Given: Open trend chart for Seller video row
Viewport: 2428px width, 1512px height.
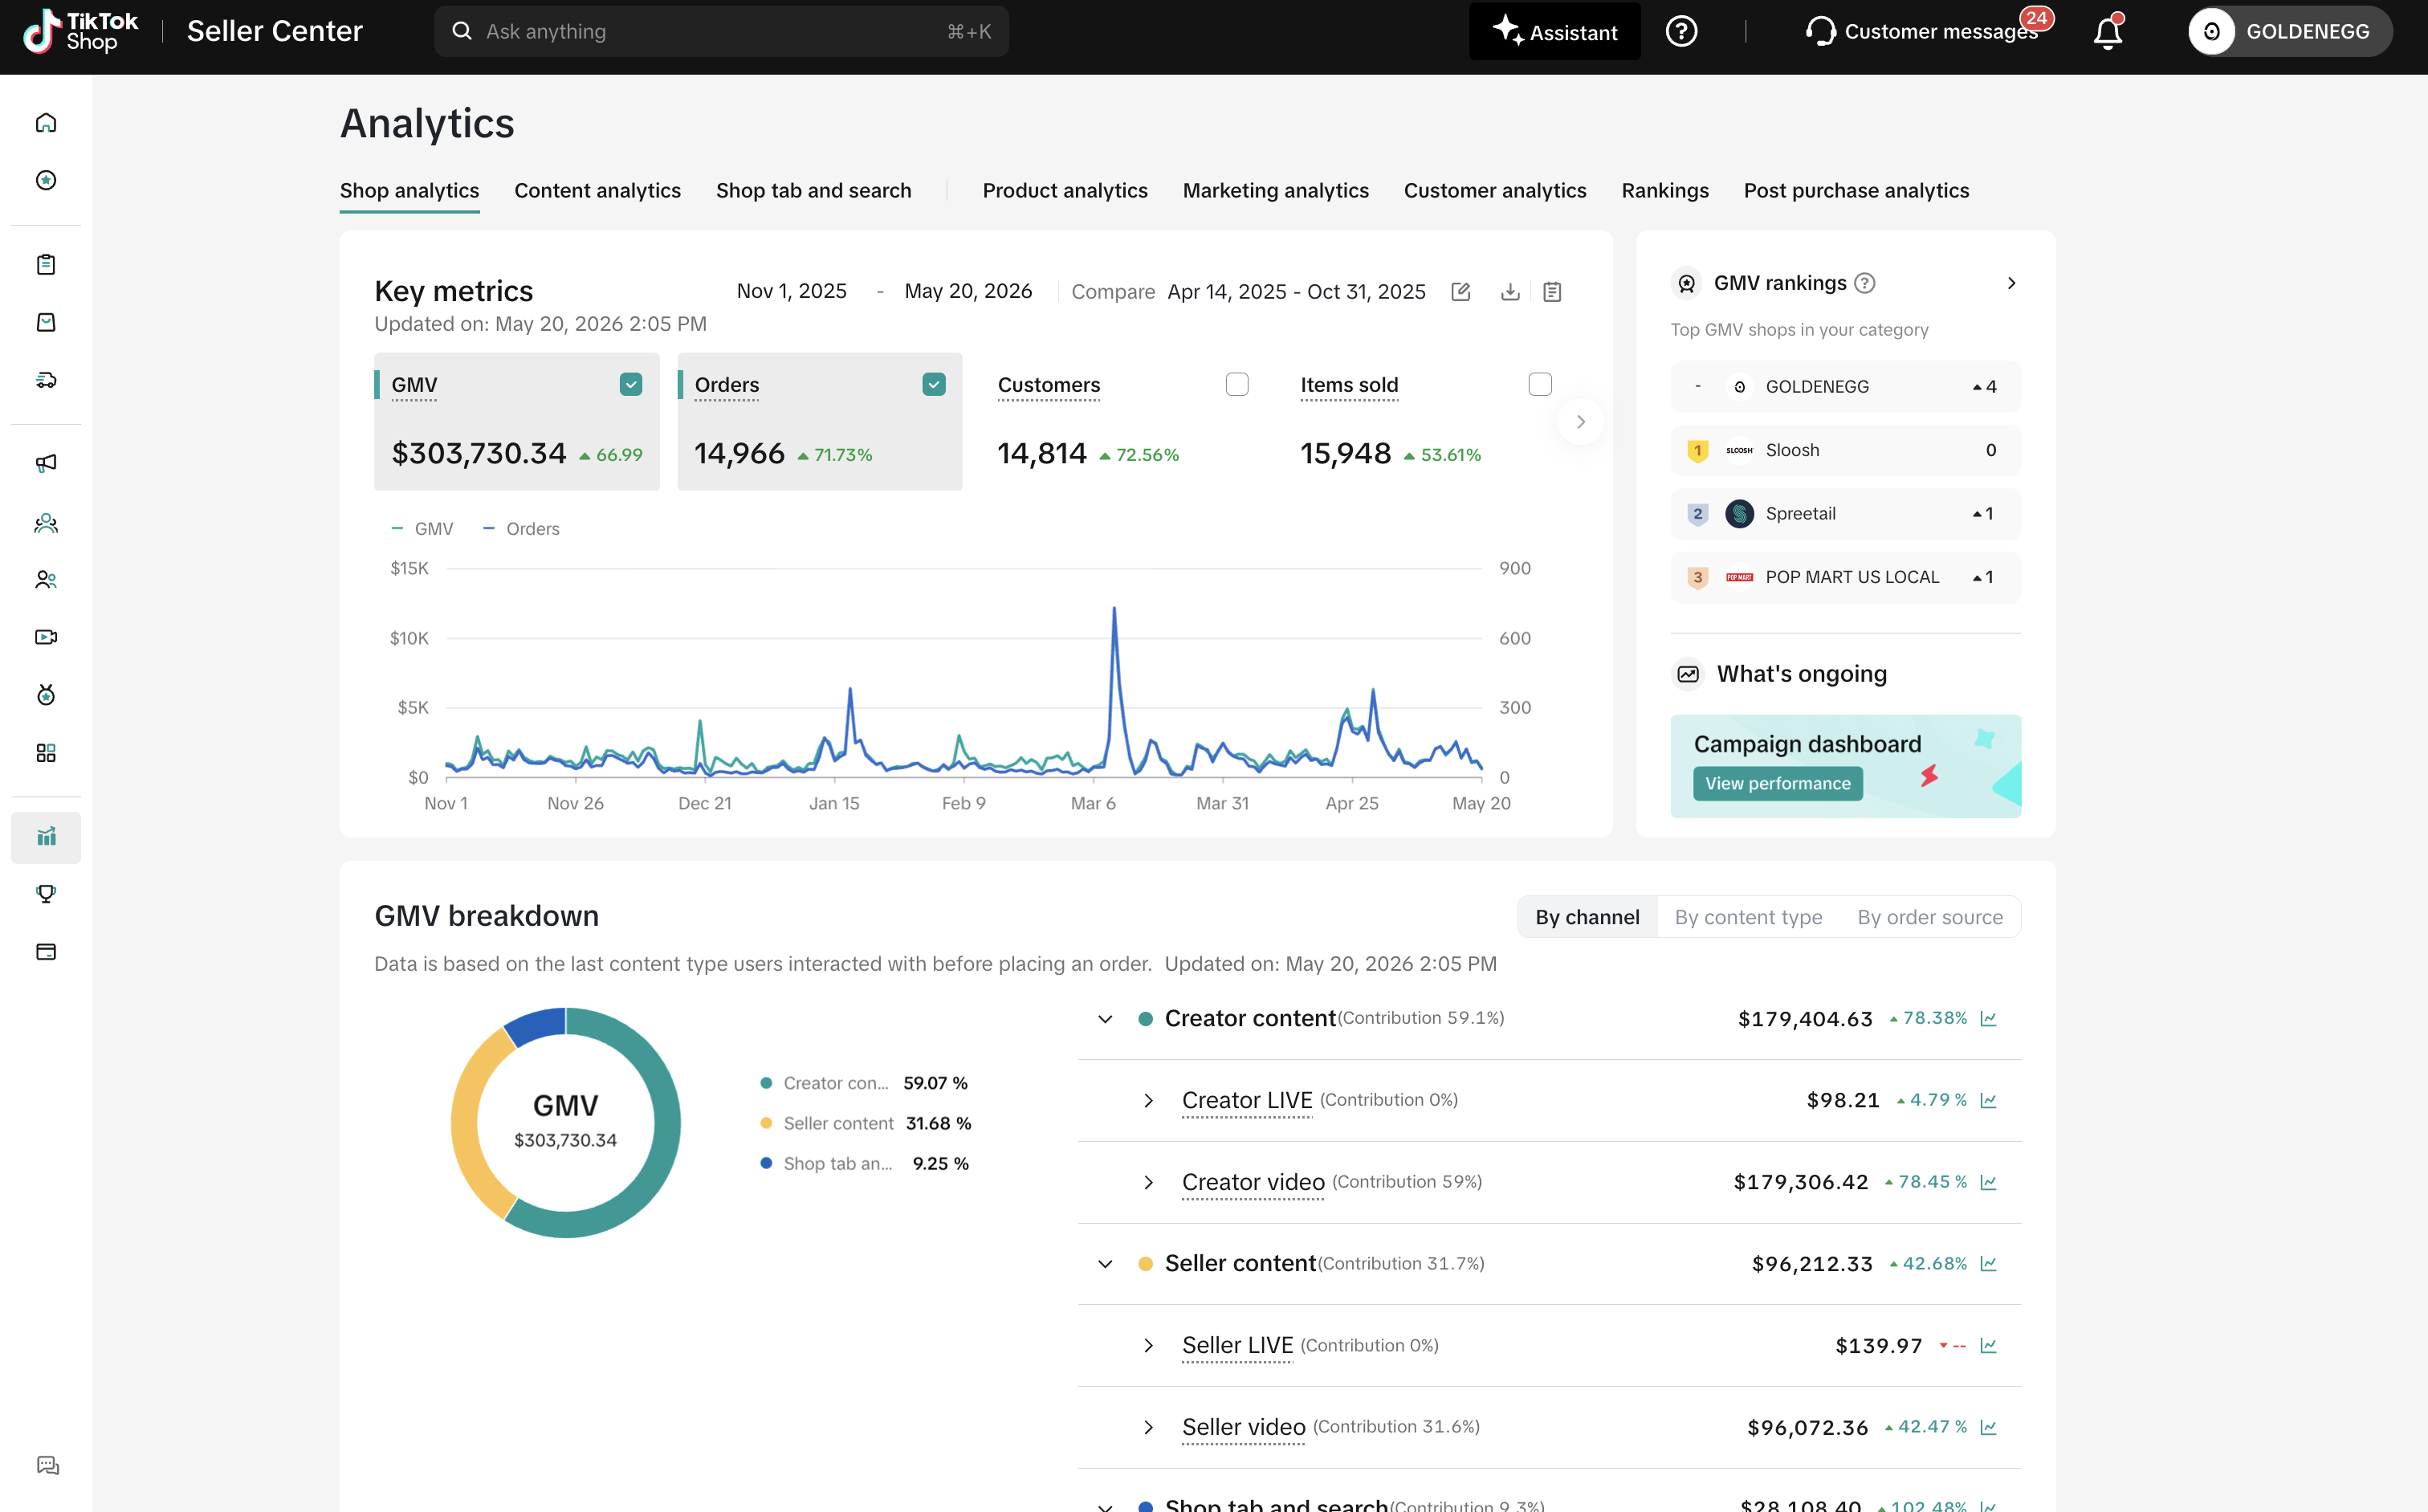Looking at the screenshot, I should (1989, 1427).
